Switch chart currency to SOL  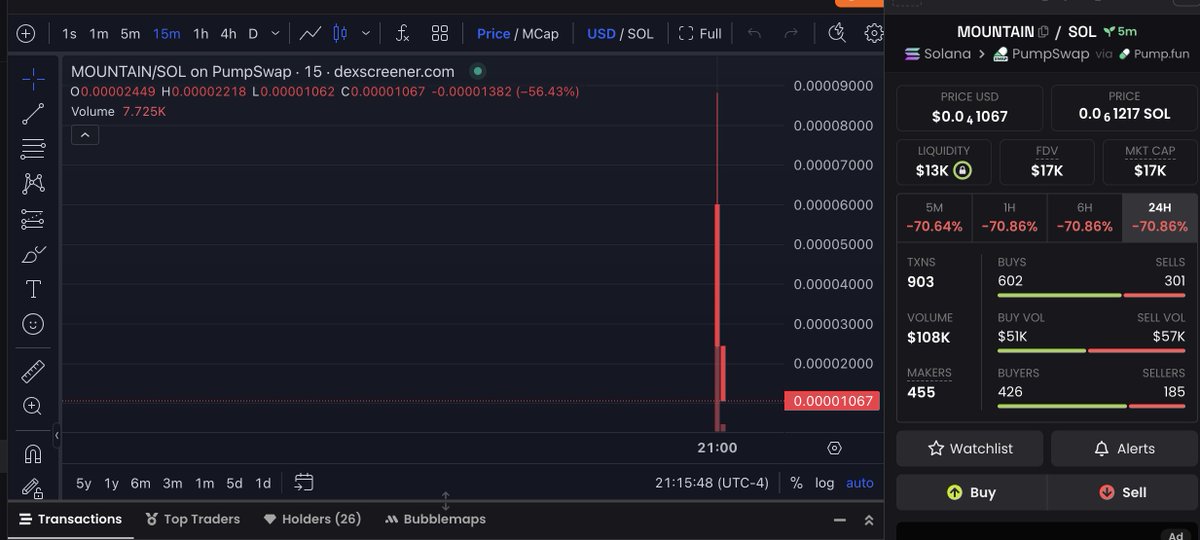click(641, 33)
